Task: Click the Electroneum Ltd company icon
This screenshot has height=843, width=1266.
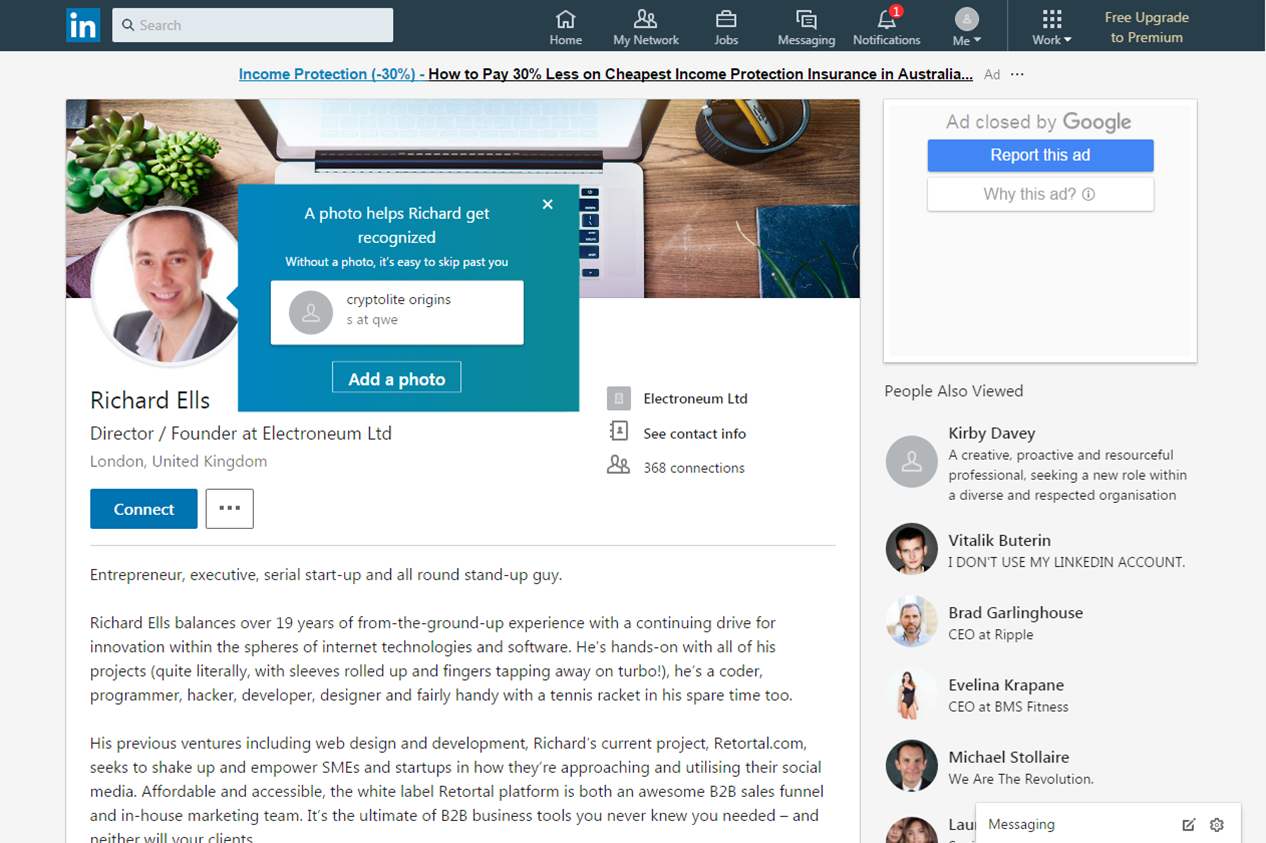Action: [619, 399]
